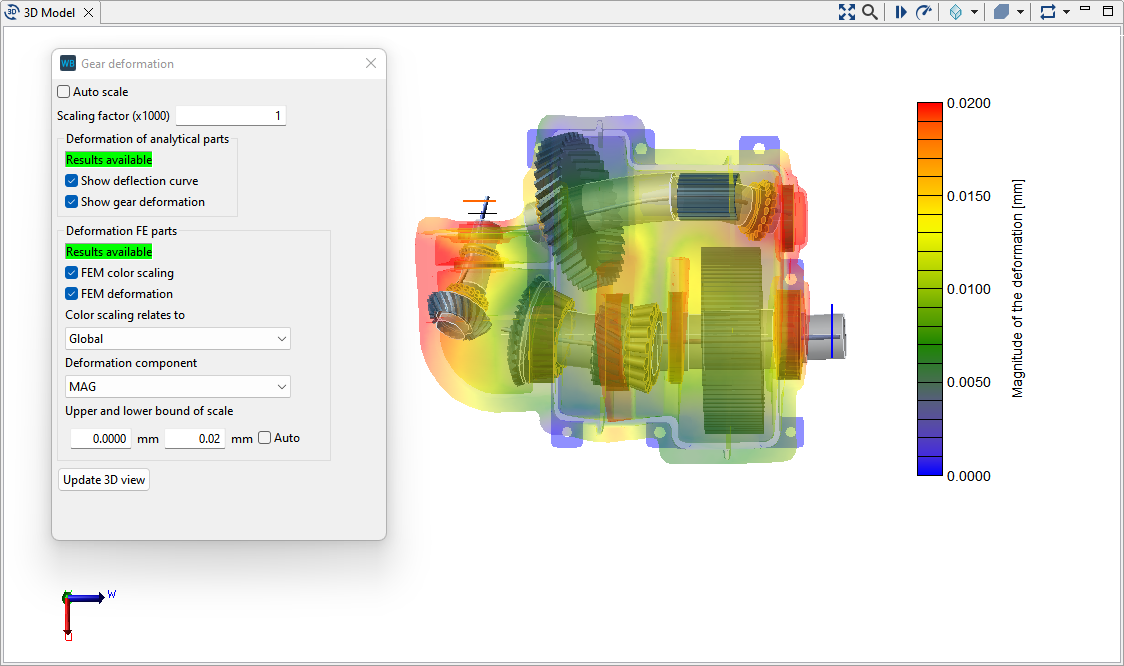Click the play simulation icon
This screenshot has height=666, width=1124.
click(x=902, y=11)
